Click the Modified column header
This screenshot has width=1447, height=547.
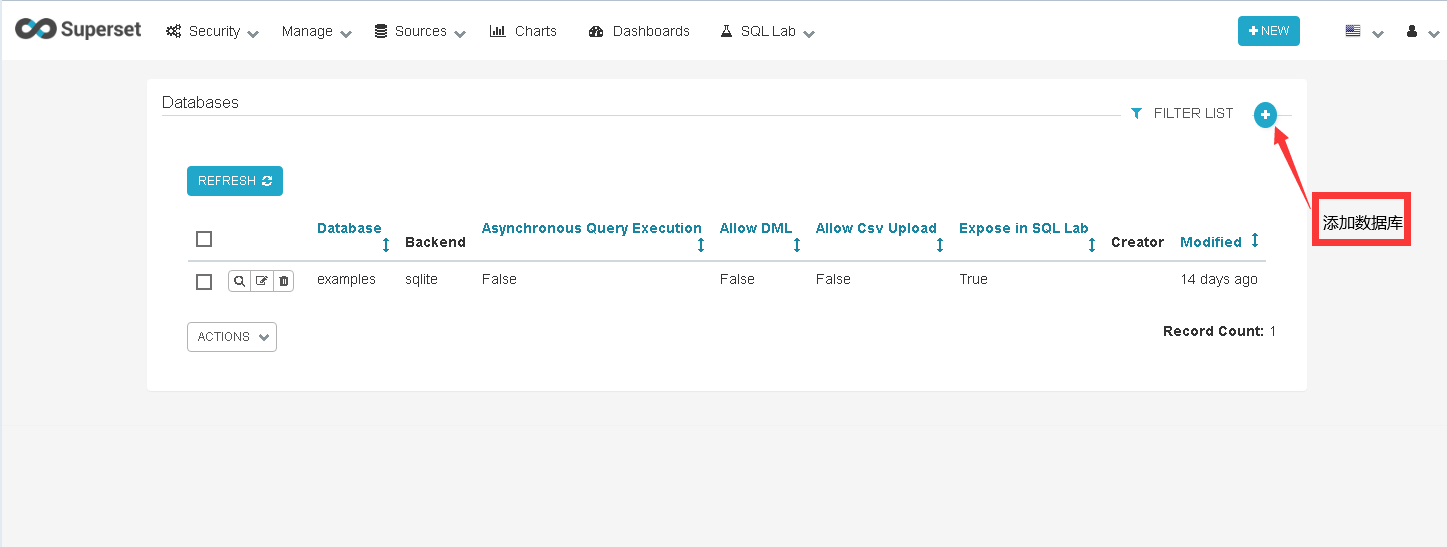point(1211,242)
